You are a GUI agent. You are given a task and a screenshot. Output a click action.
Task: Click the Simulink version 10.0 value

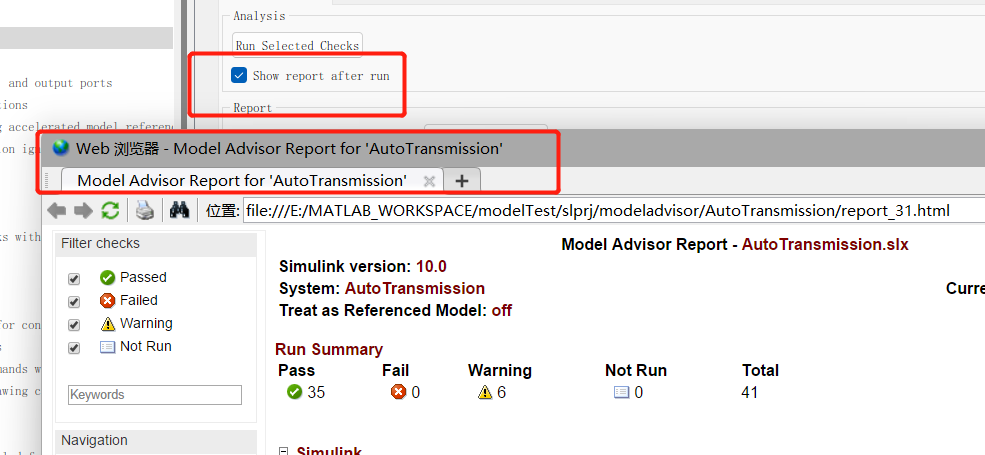[x=431, y=266]
